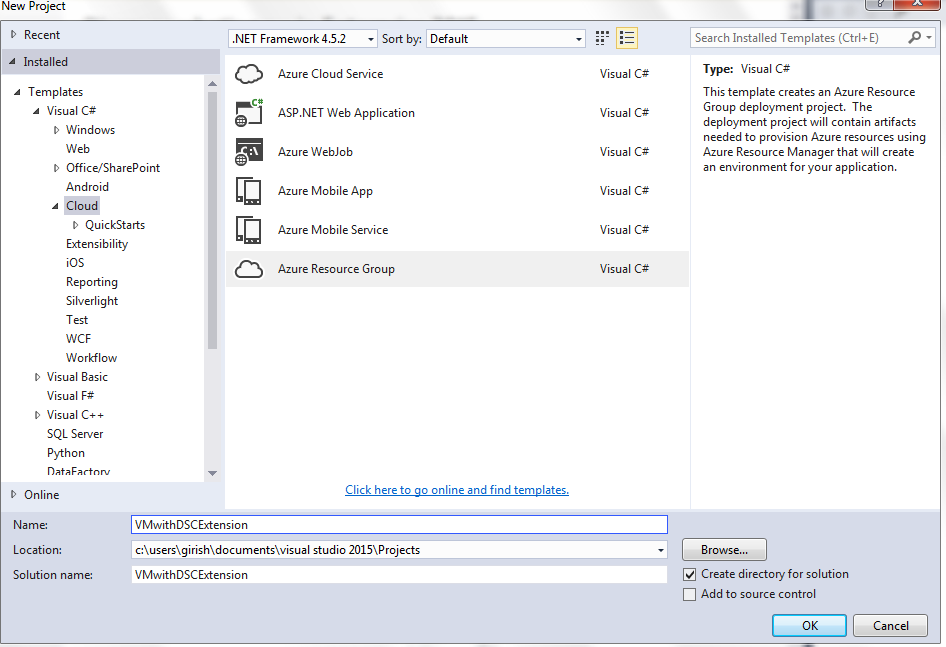The width and height of the screenshot is (946, 647).
Task: Open the Sort by Default dropdown
Action: [506, 39]
